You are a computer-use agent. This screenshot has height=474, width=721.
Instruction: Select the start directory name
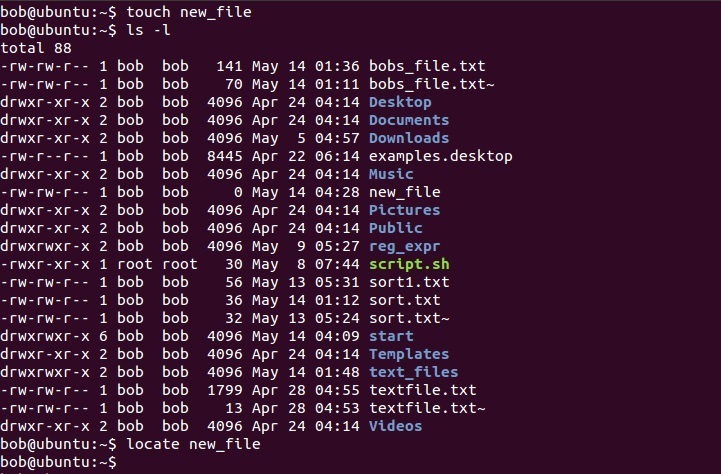coord(391,336)
